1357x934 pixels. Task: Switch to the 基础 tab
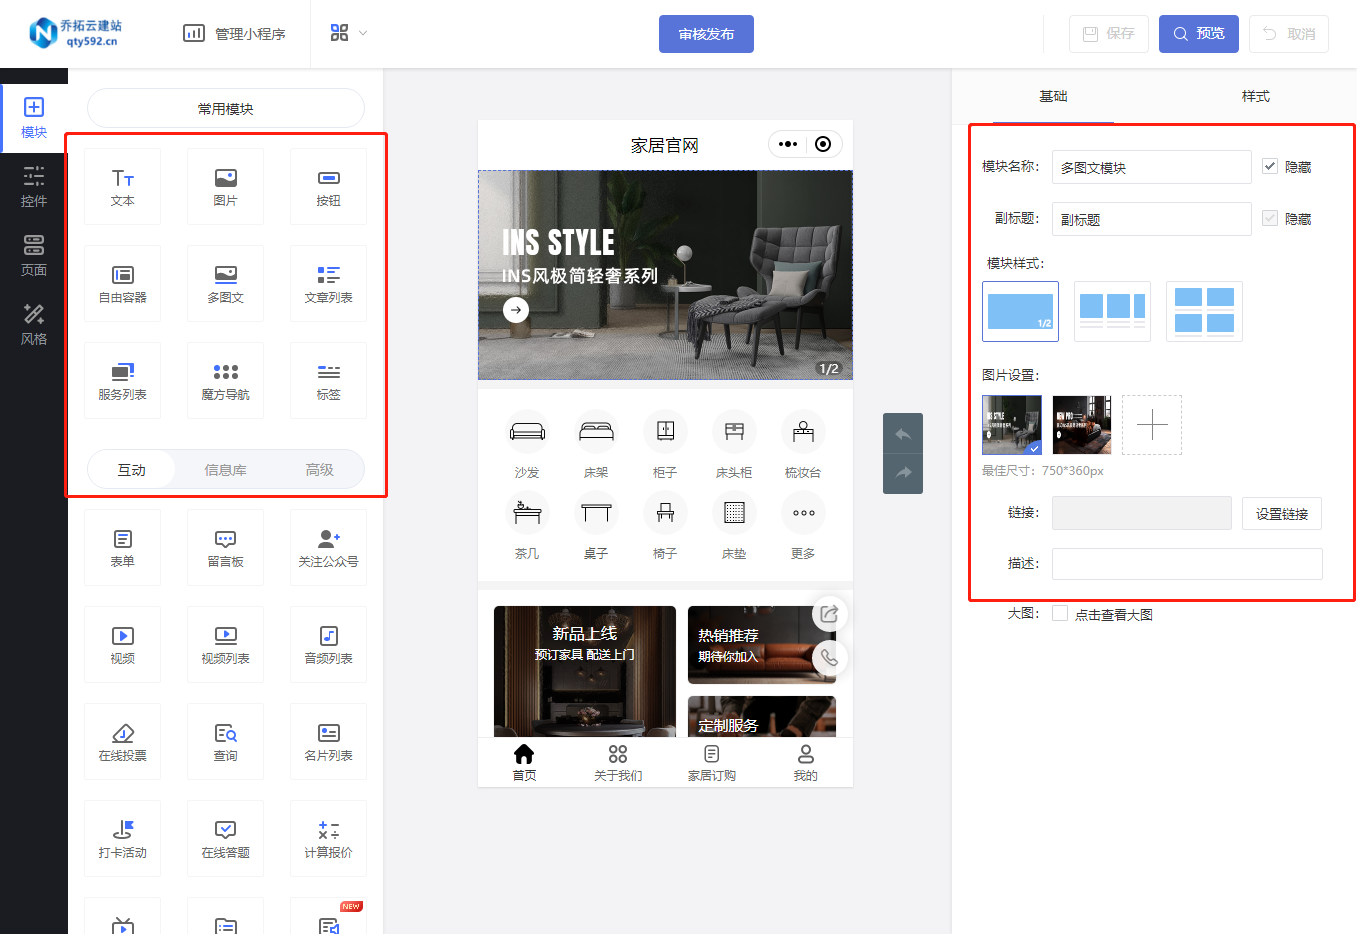pyautogui.click(x=1053, y=96)
